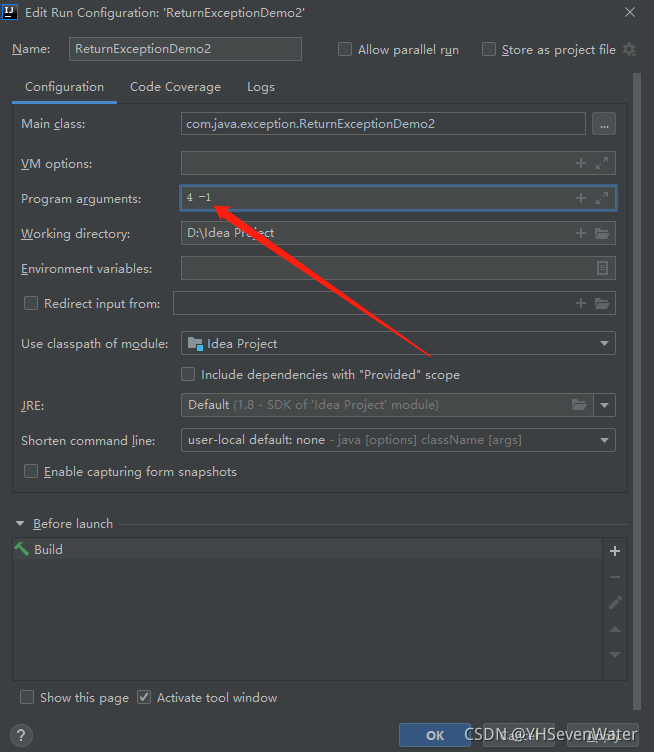Edit the selected Before launch task
654x752 pixels.
point(615,603)
